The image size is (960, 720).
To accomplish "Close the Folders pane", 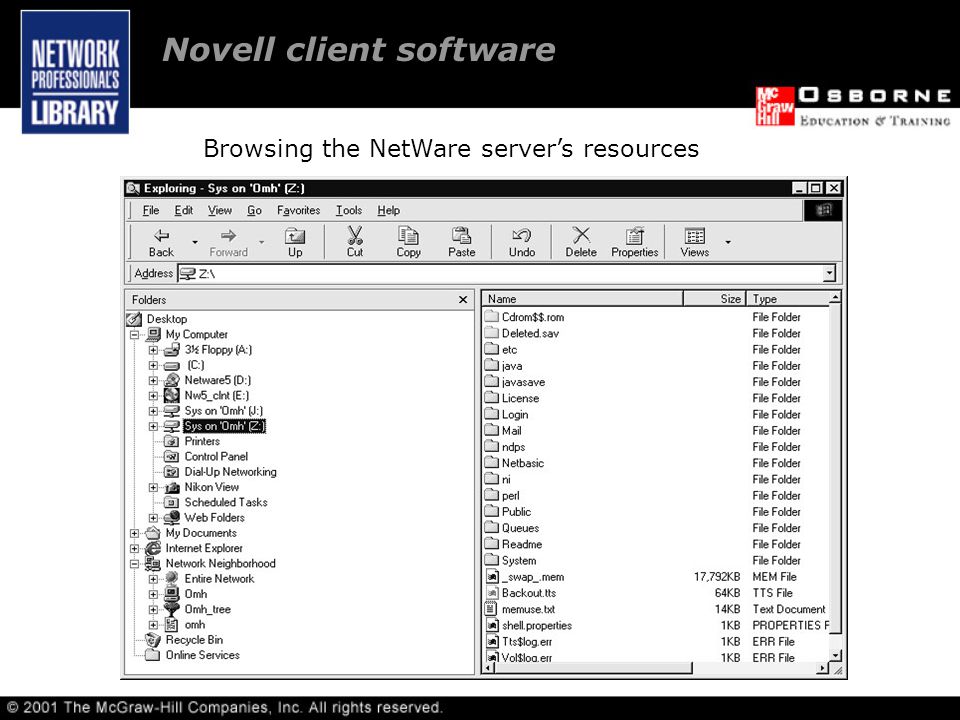I will pos(463,299).
